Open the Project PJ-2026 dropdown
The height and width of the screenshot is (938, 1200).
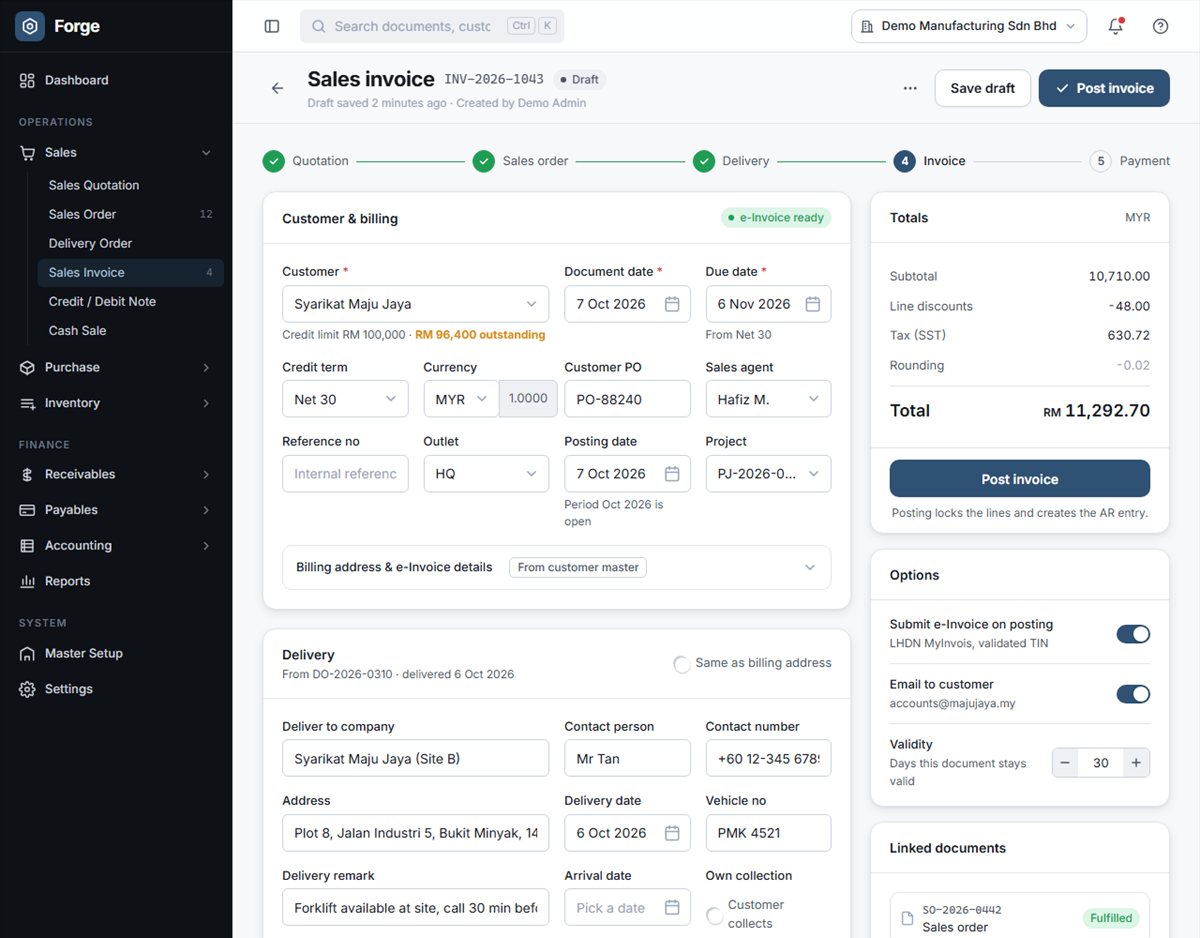point(768,474)
